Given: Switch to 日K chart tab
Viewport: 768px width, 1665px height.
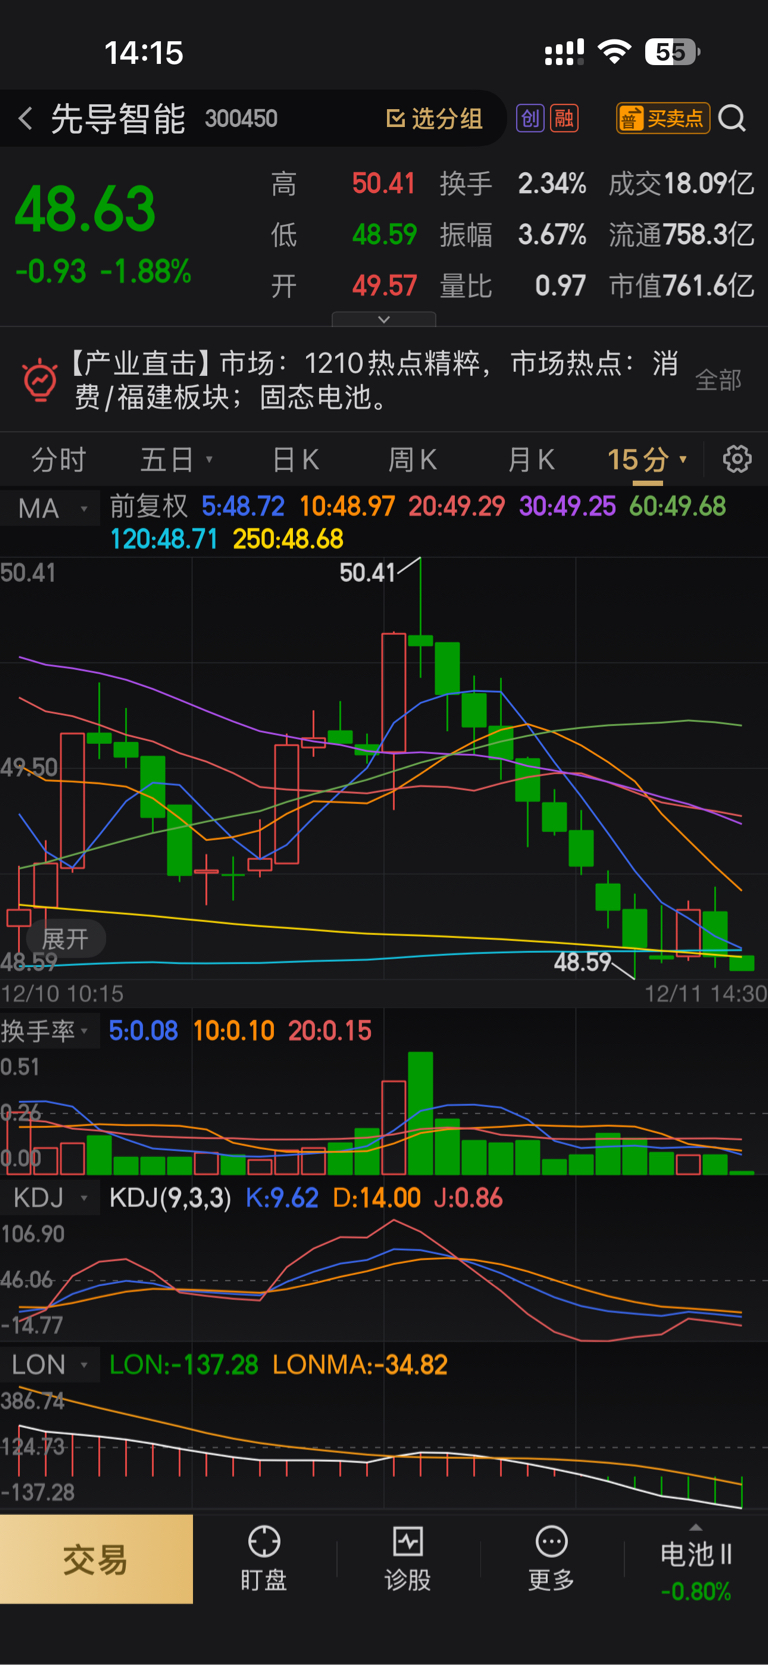Looking at the screenshot, I should coord(295,460).
